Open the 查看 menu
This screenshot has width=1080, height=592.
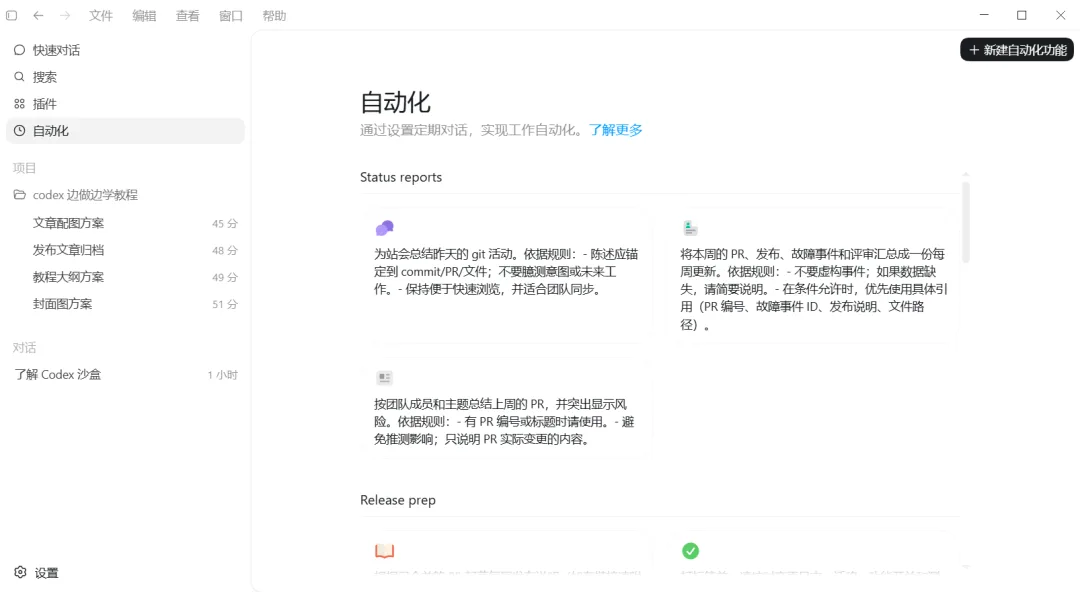[x=187, y=15]
